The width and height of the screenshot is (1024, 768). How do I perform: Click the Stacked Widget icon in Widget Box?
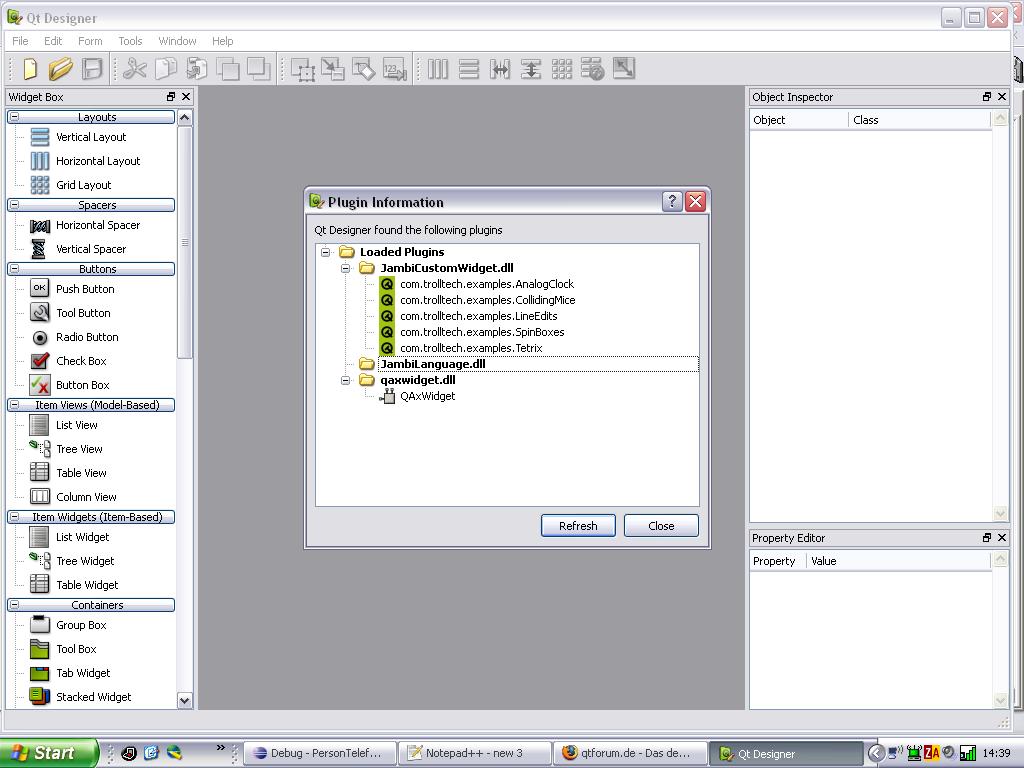[39, 697]
